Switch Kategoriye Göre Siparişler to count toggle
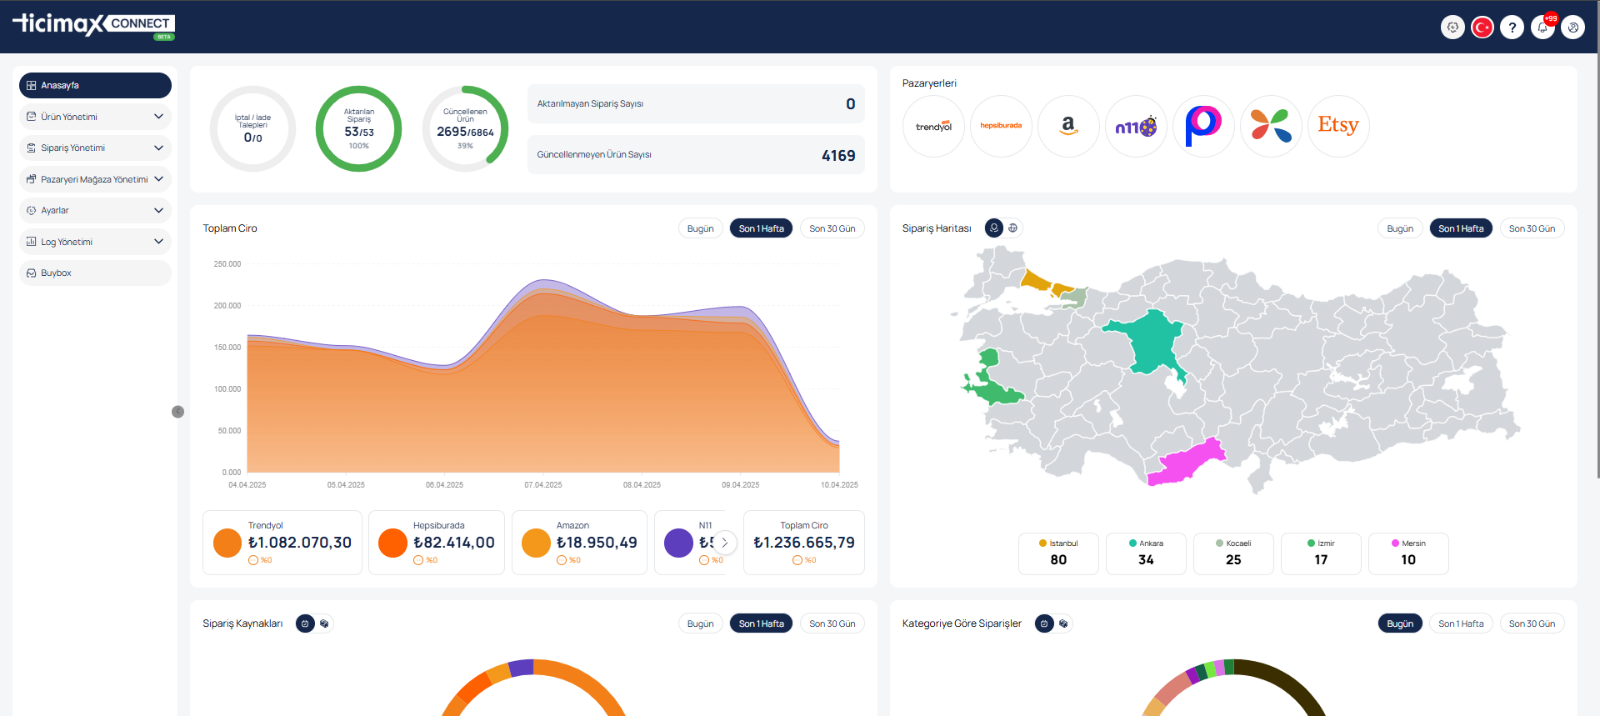 [x=1044, y=623]
